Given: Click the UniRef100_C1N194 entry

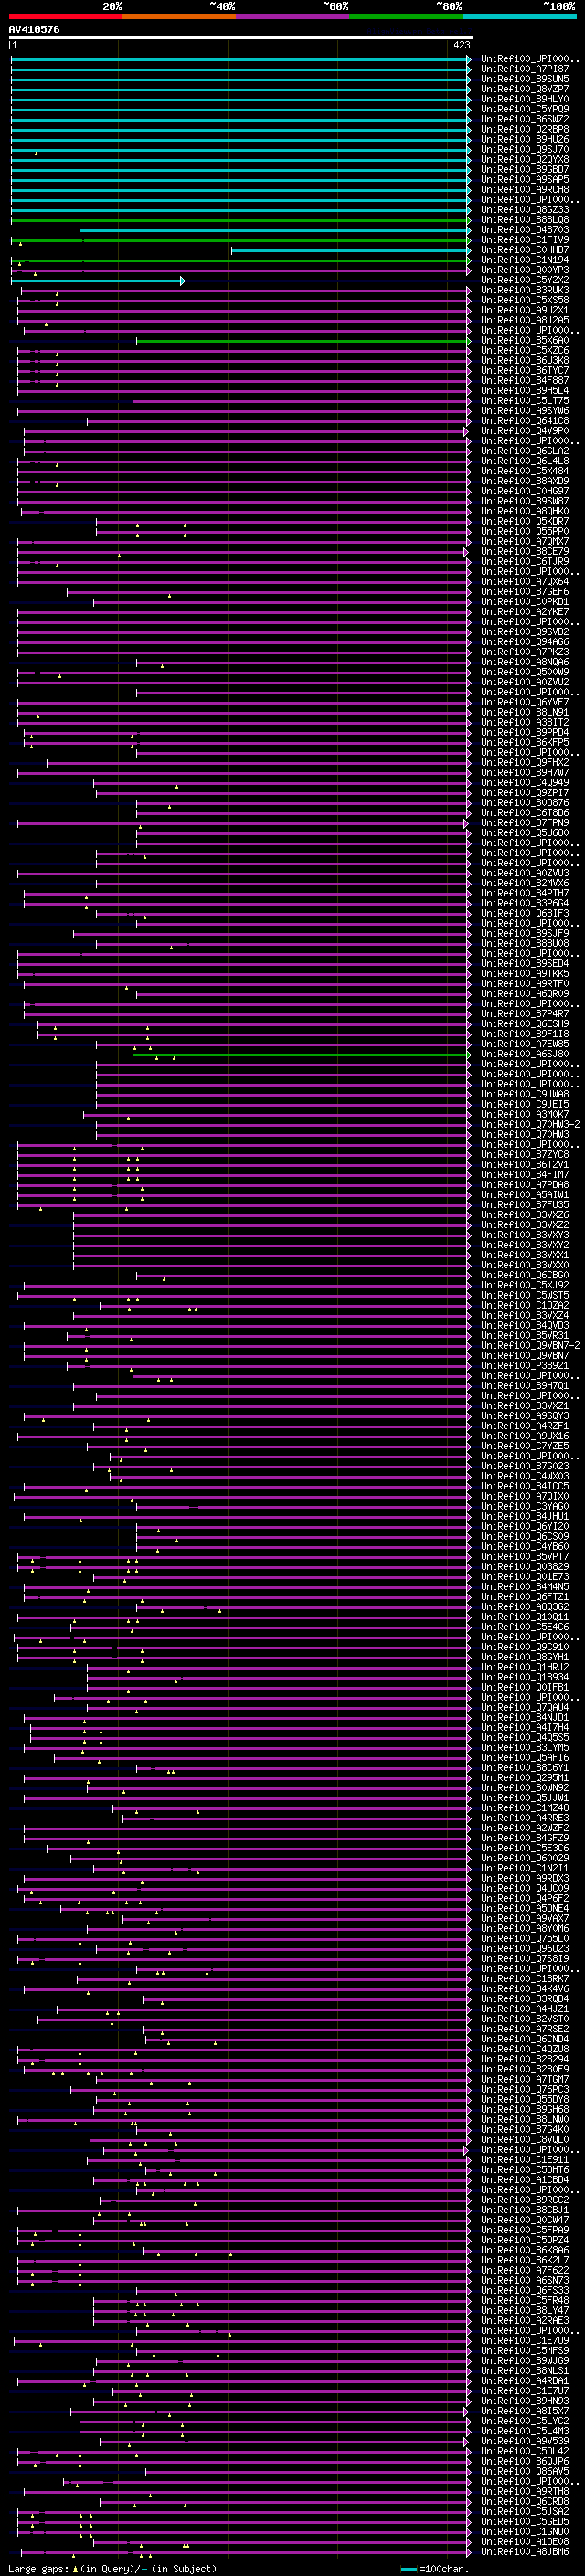Looking at the screenshot, I should tap(525, 260).
